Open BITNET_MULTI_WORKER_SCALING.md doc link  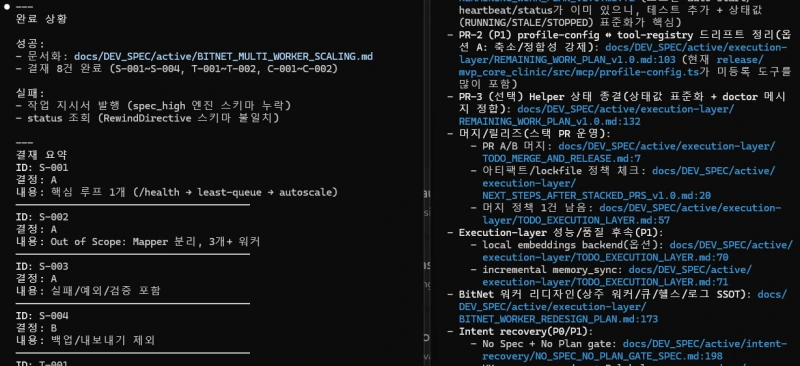223,56
